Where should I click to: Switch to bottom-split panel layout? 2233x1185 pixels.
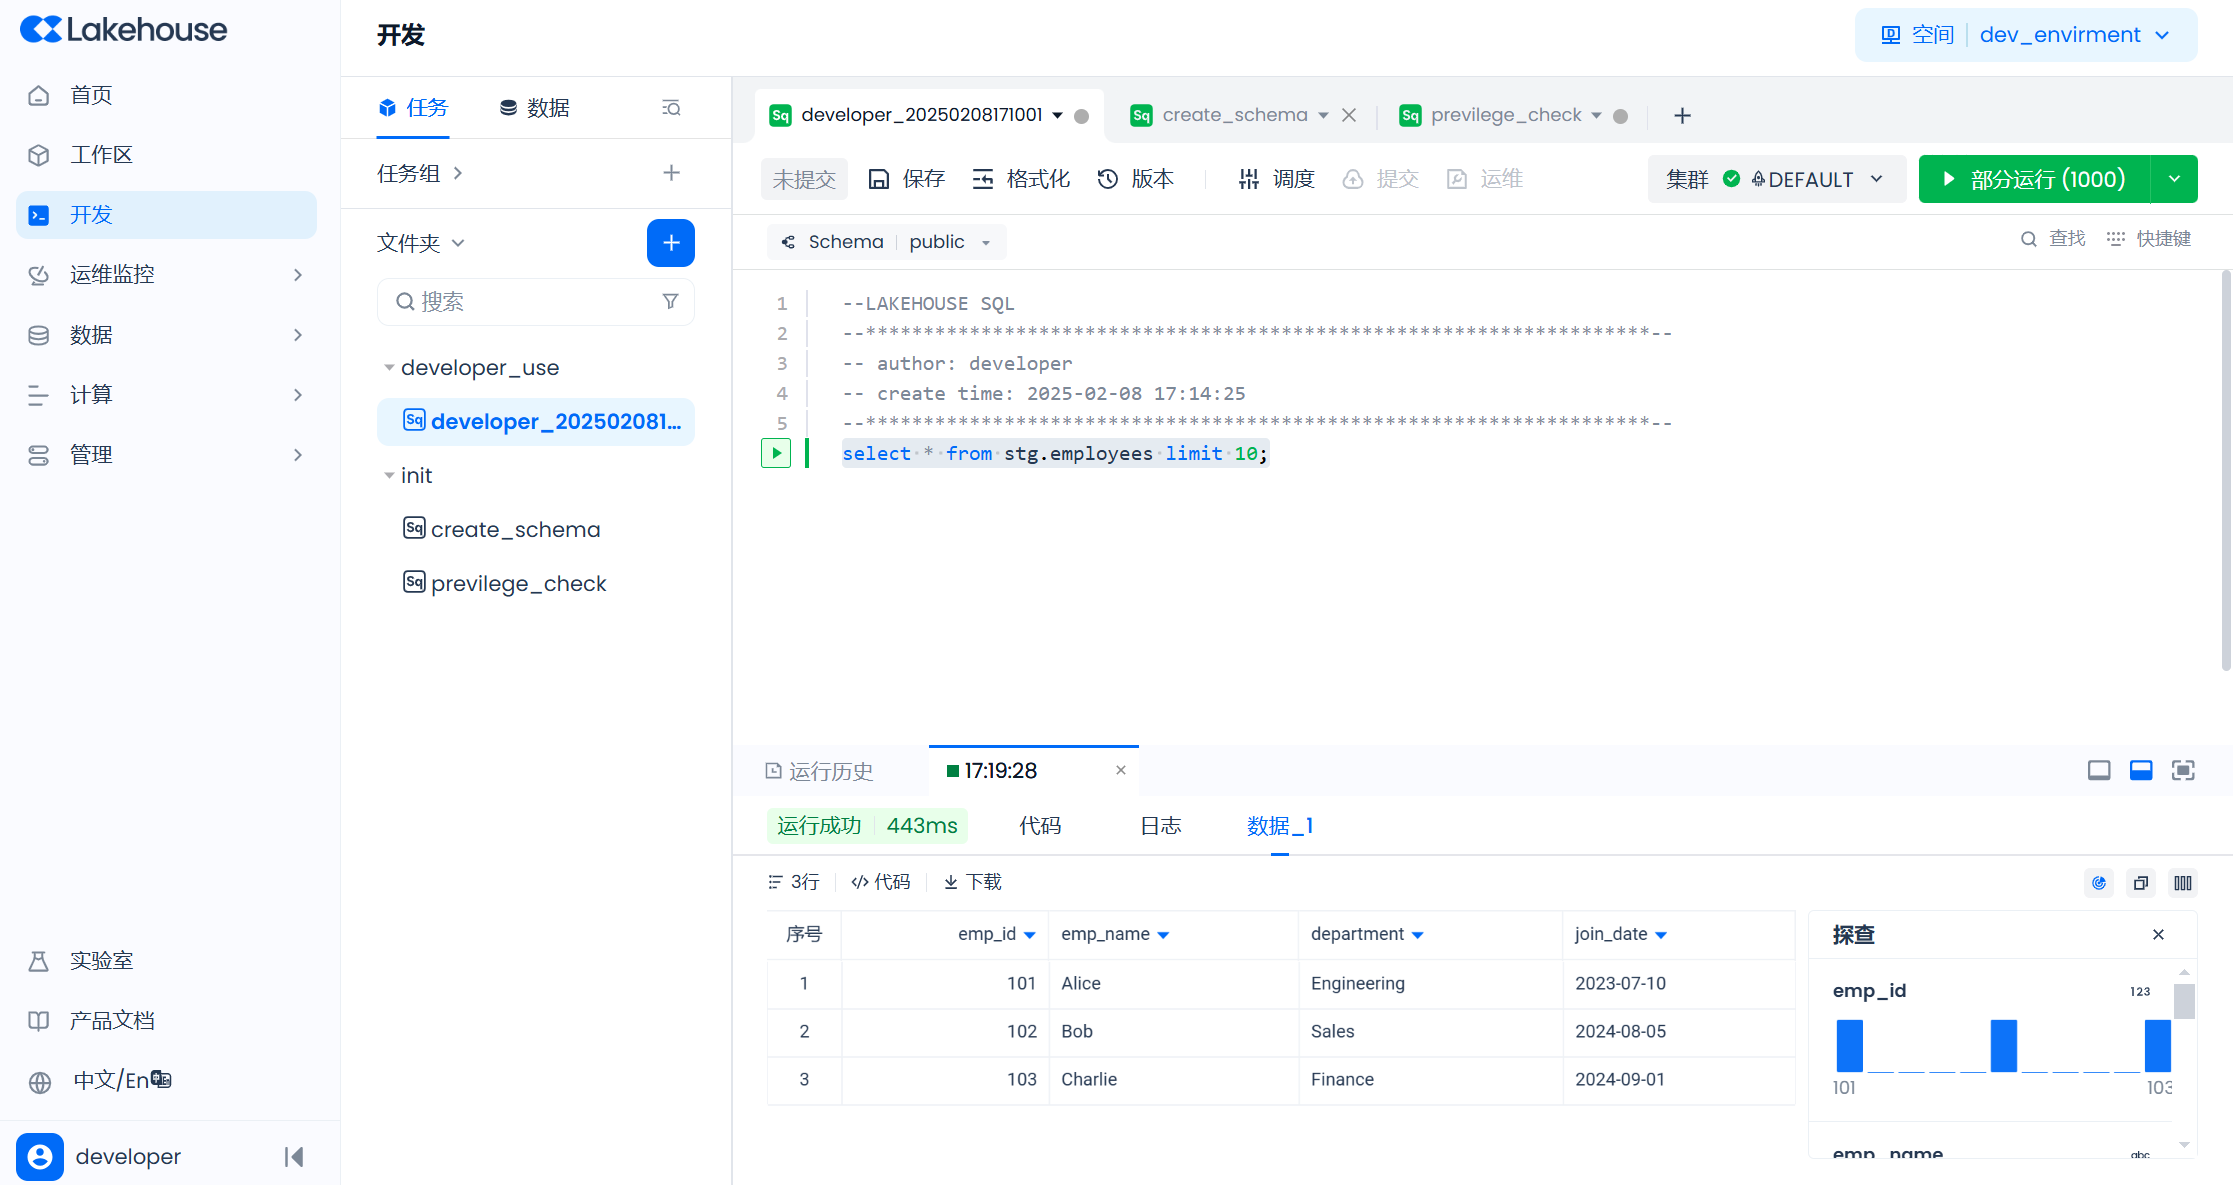2141,770
